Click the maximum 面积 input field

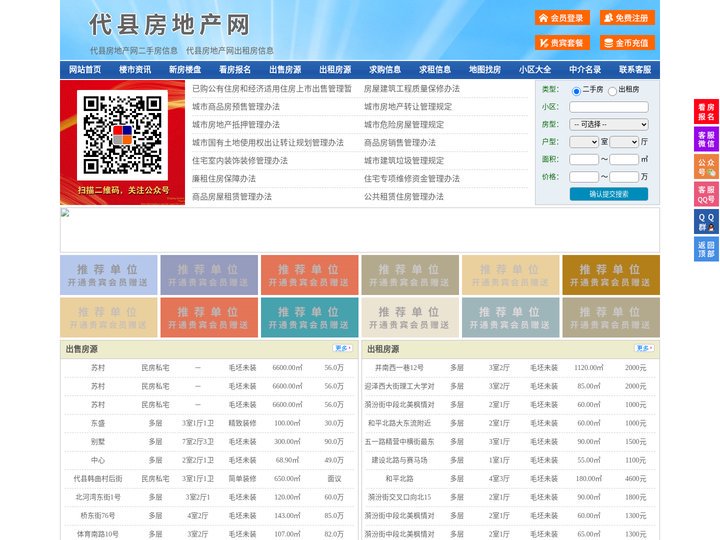point(624,159)
